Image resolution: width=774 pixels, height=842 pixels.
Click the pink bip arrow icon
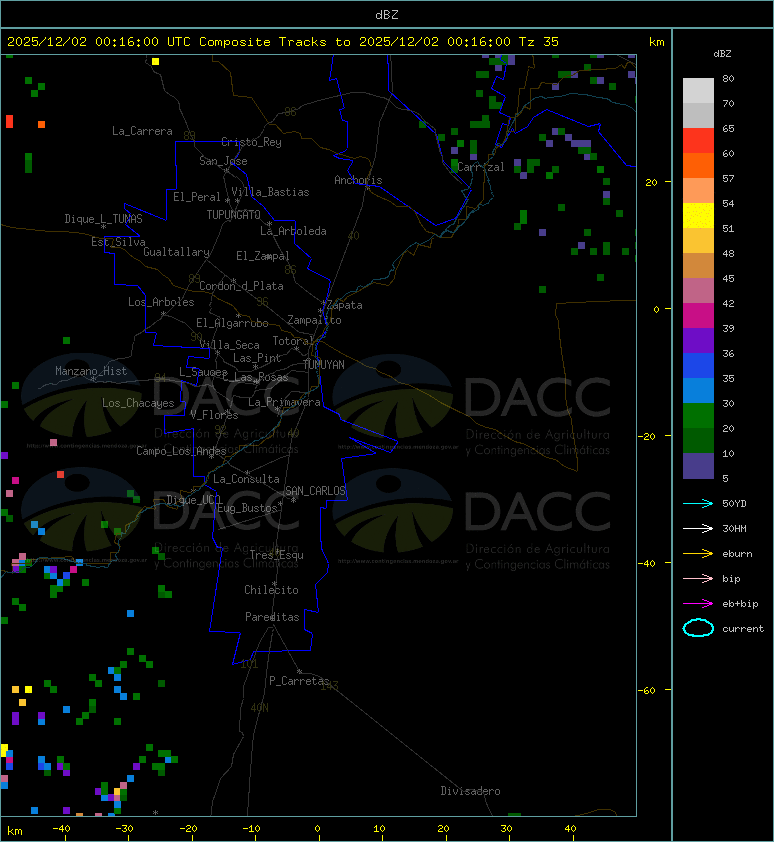698,578
